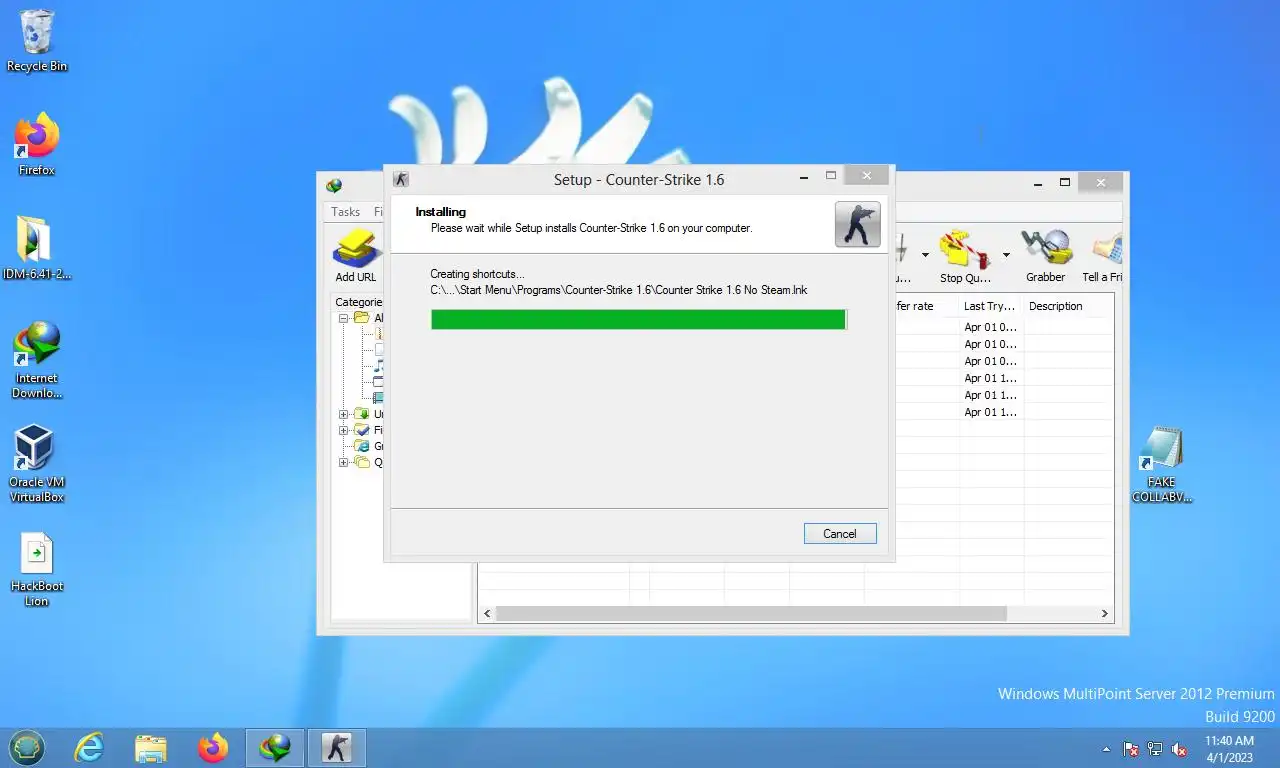Expand the Finished tree node
The width and height of the screenshot is (1280, 768).
pyautogui.click(x=344, y=430)
